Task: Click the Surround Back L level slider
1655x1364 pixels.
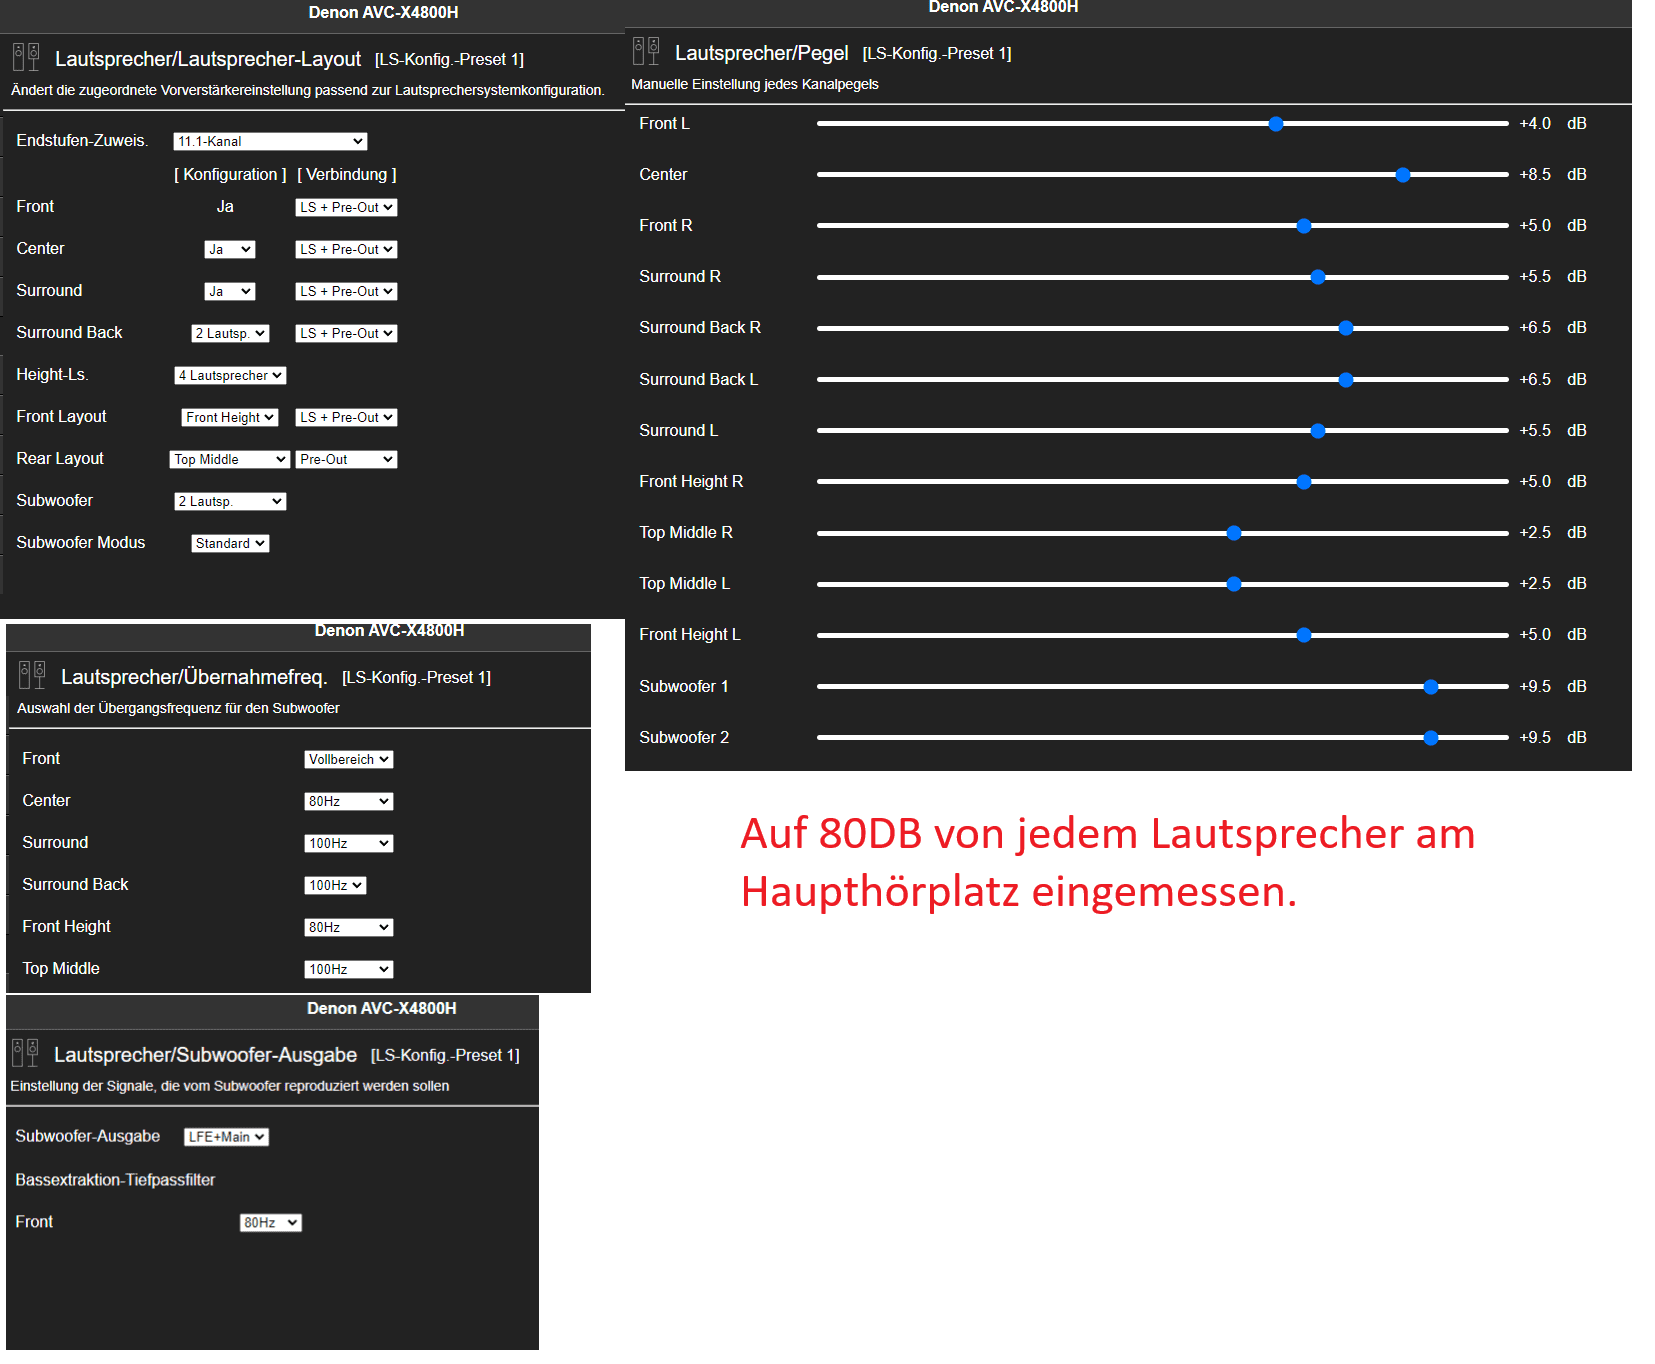Action: [x=1162, y=380]
